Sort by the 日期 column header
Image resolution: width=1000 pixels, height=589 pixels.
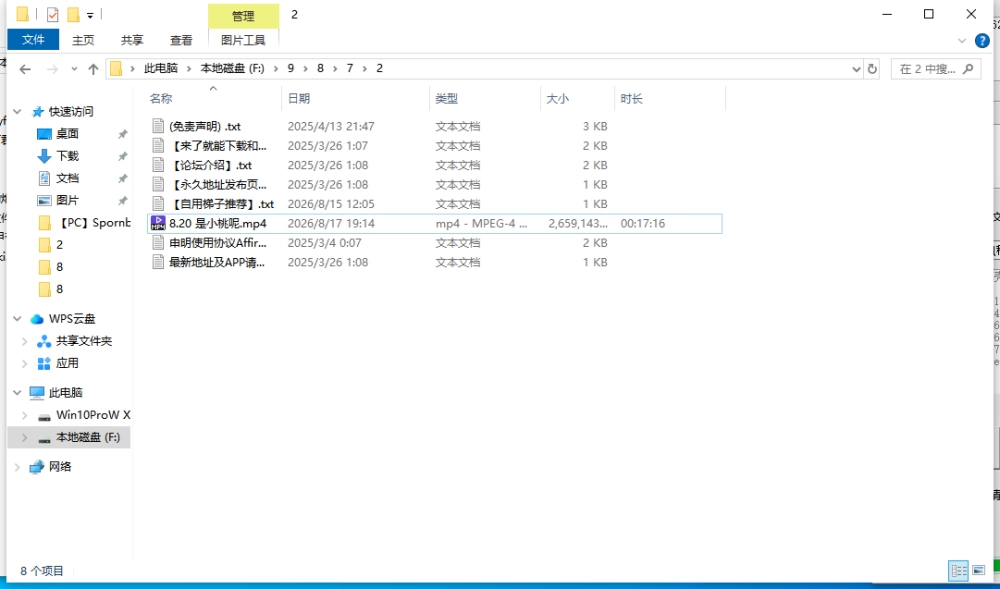coord(299,99)
